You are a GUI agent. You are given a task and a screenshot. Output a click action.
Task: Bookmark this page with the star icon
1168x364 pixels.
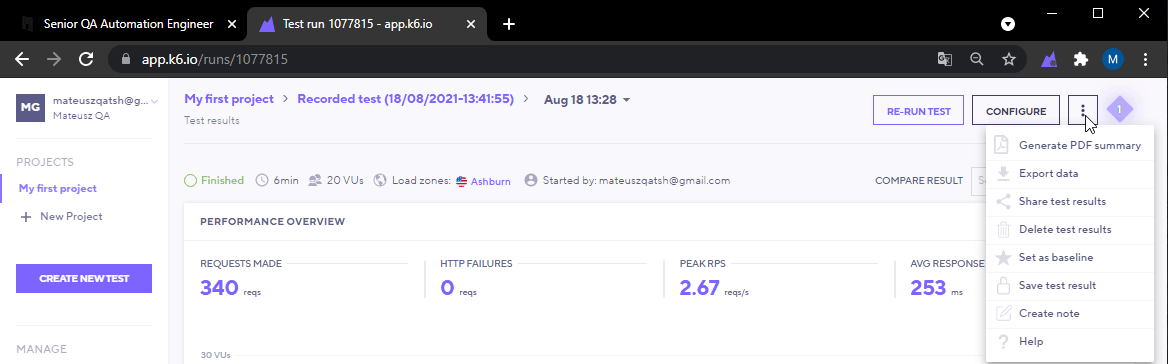click(x=1009, y=60)
